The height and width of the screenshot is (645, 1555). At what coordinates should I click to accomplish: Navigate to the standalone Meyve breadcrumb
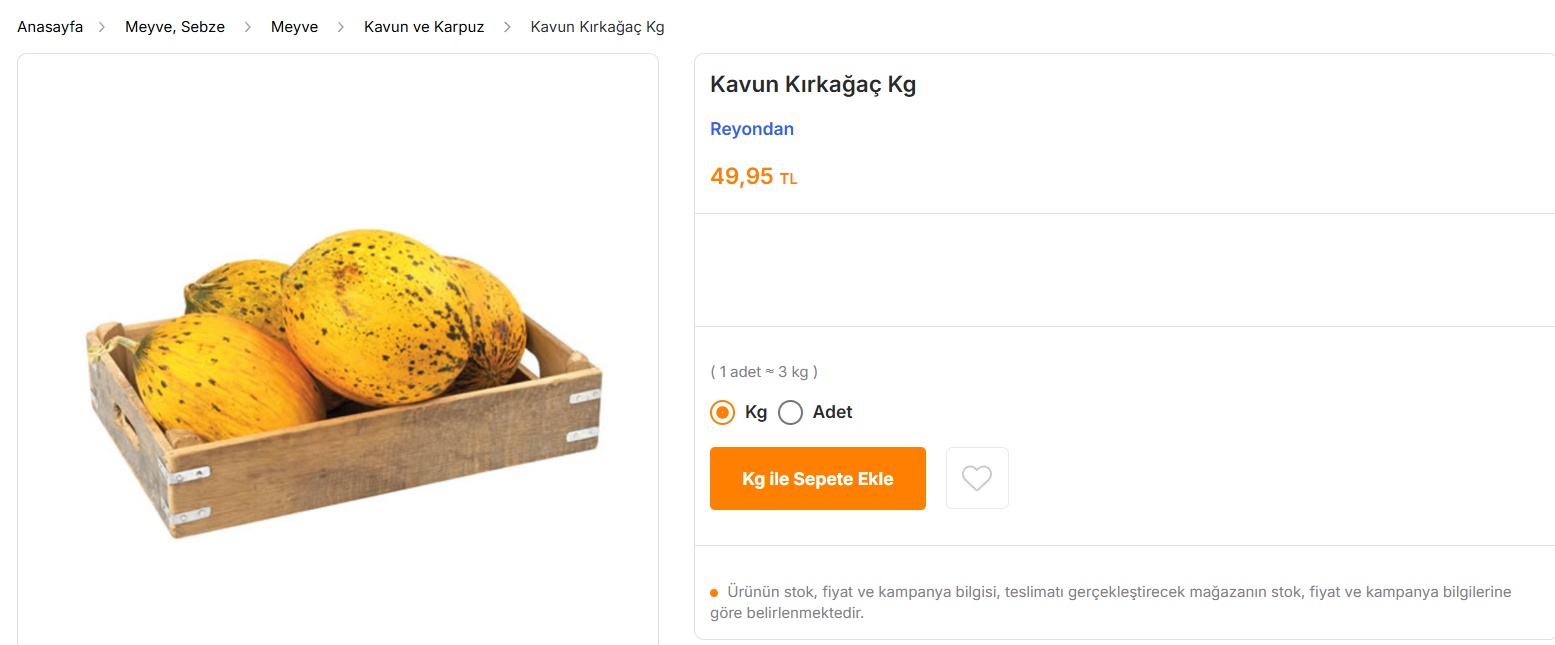[294, 27]
